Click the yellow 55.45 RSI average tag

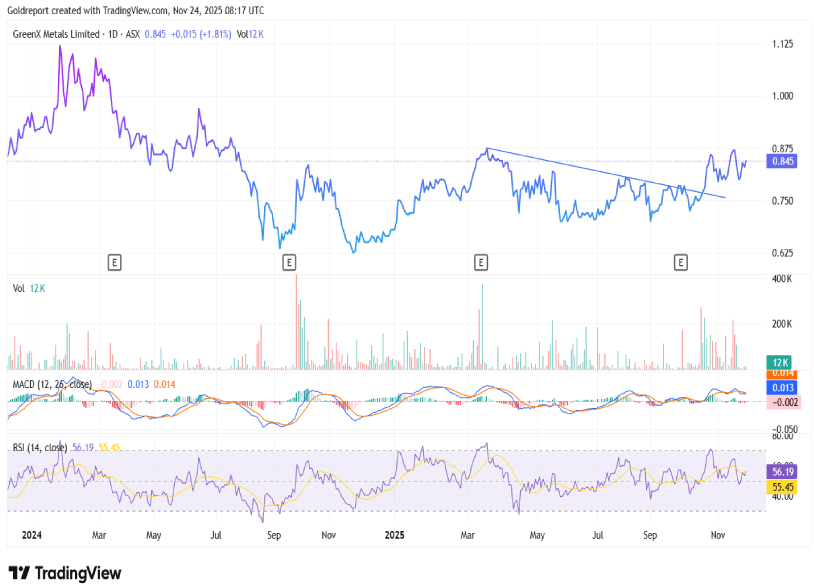(x=780, y=486)
